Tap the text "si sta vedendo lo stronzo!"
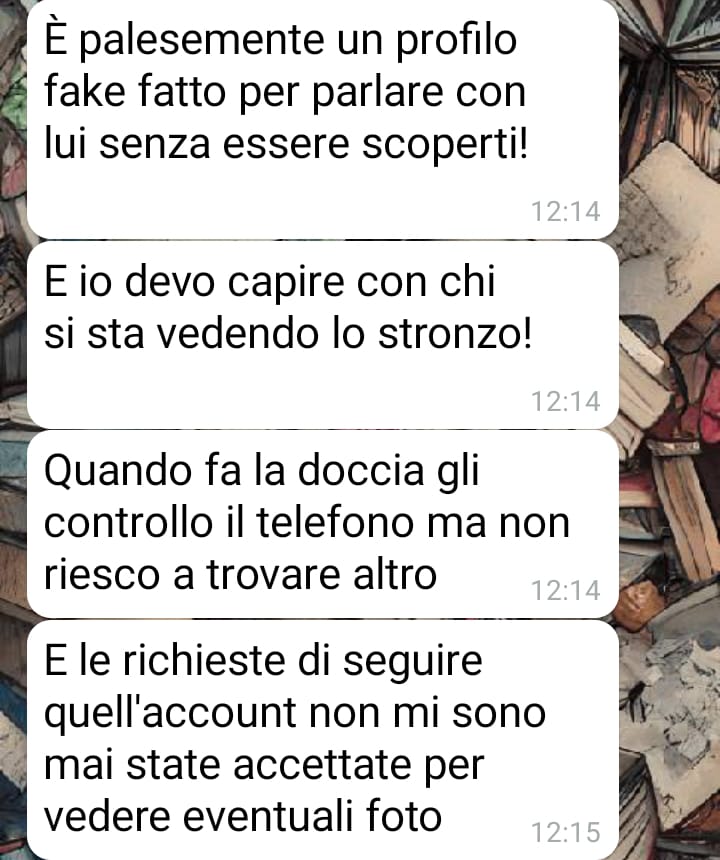Image resolution: width=720 pixels, height=860 pixels. coord(288,333)
